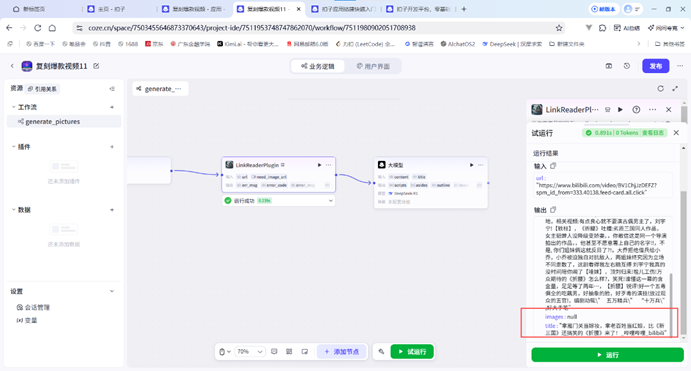The width and height of the screenshot is (691, 371).
Task: Open LinkReaderPlugin node more options
Action: click(x=328, y=165)
